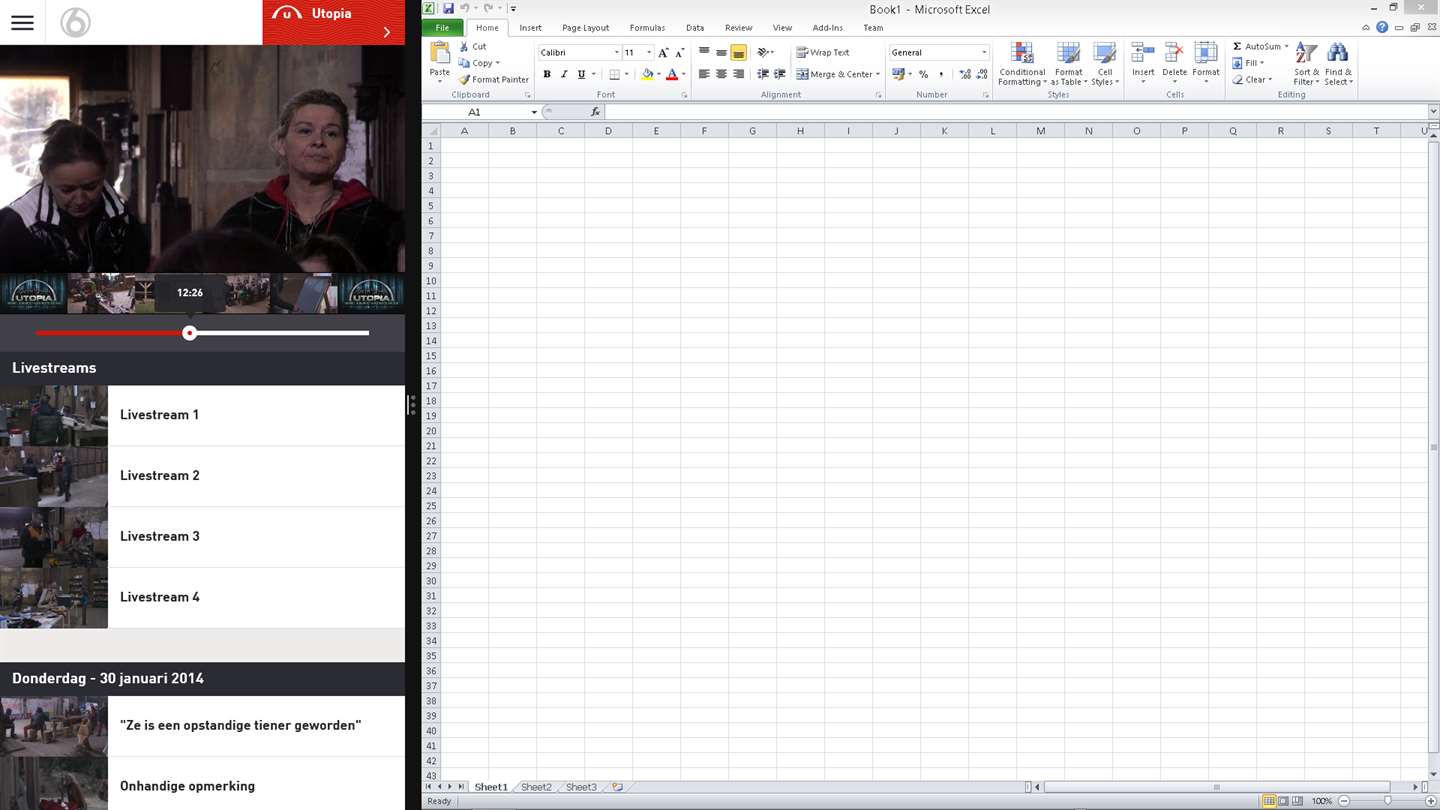Click the formula bar input field
1440x810 pixels.
pos(1015,112)
